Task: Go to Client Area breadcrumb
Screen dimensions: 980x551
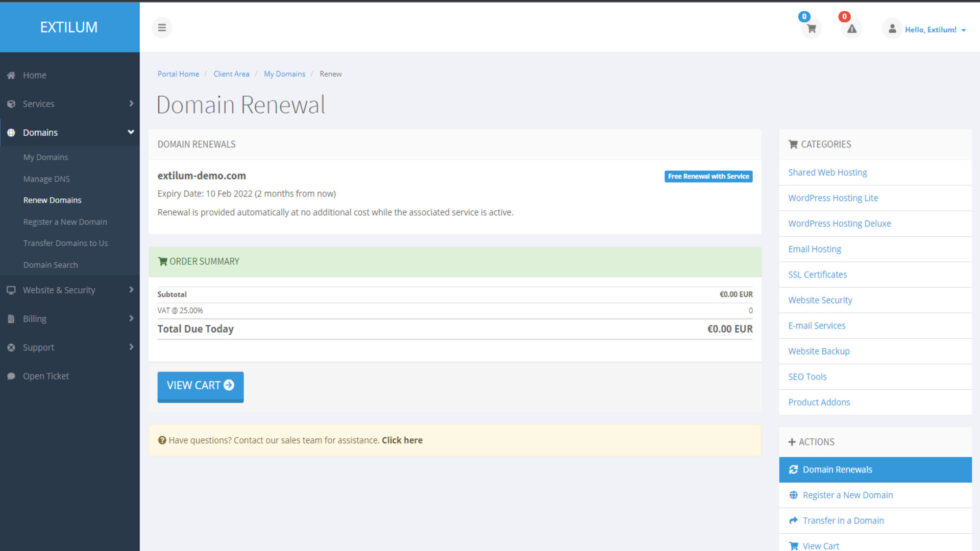Action: tap(231, 74)
